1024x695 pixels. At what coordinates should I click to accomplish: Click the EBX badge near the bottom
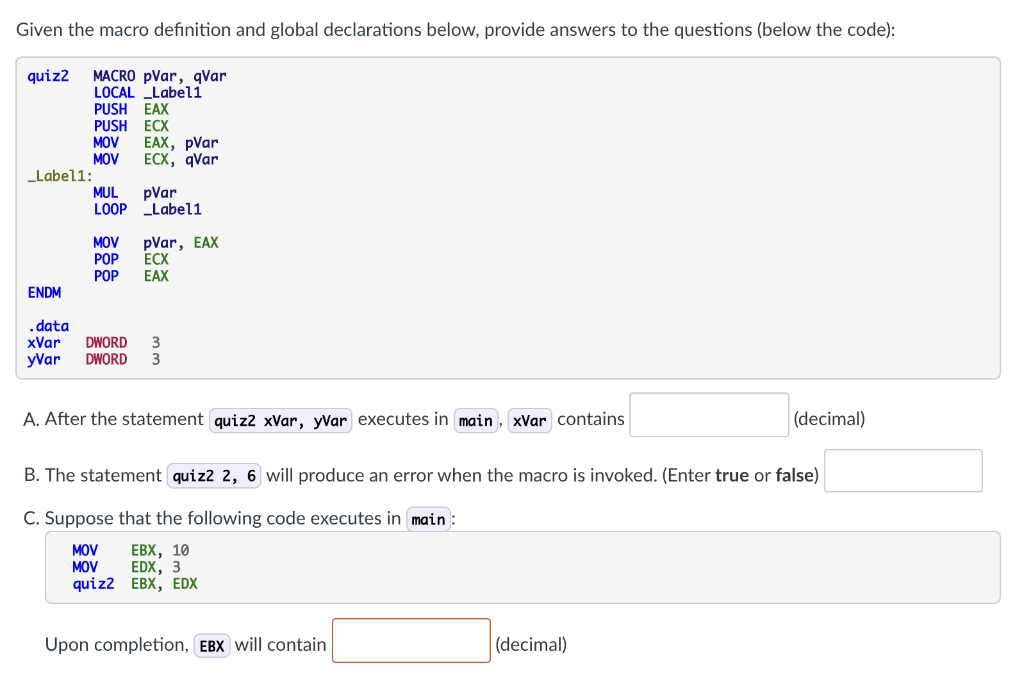click(211, 645)
